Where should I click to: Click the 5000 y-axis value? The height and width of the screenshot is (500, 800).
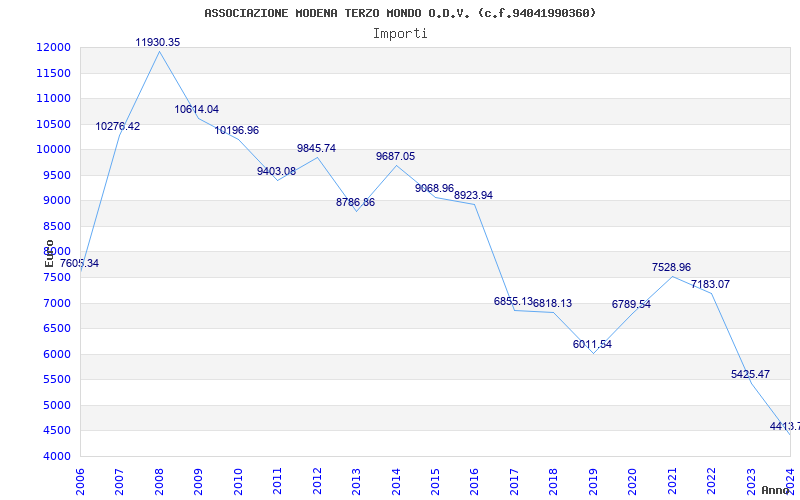point(56,406)
